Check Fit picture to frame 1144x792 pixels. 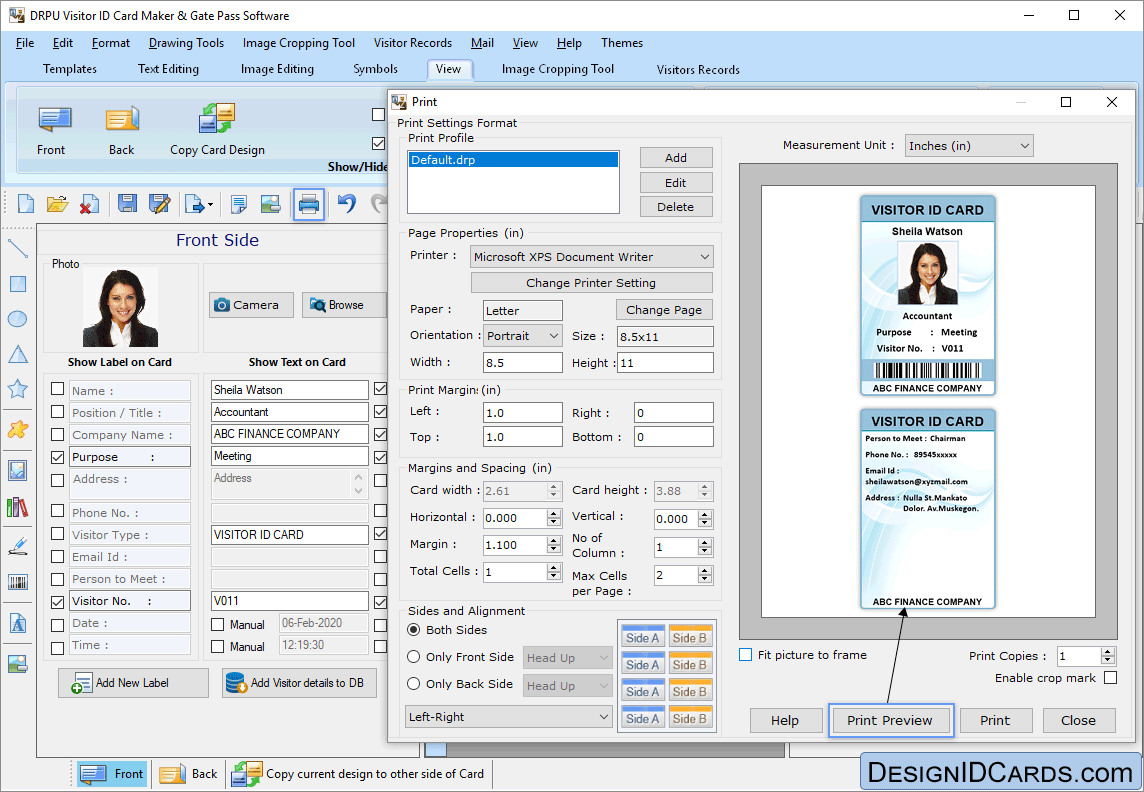[x=745, y=654]
